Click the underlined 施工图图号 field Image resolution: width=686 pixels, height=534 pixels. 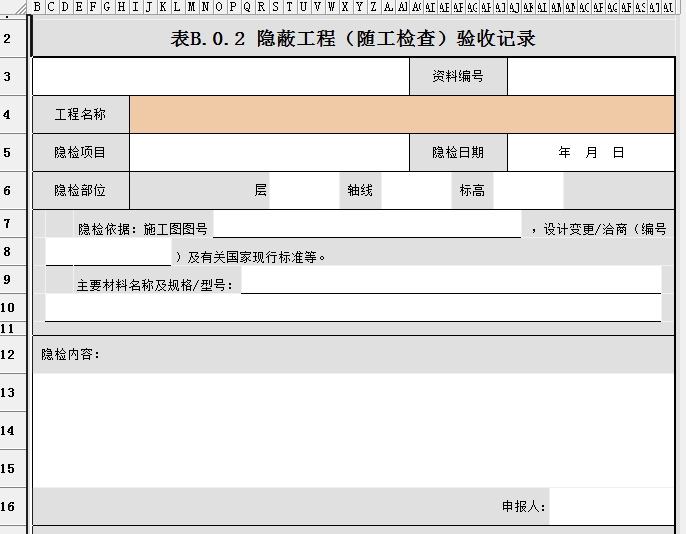pos(366,227)
